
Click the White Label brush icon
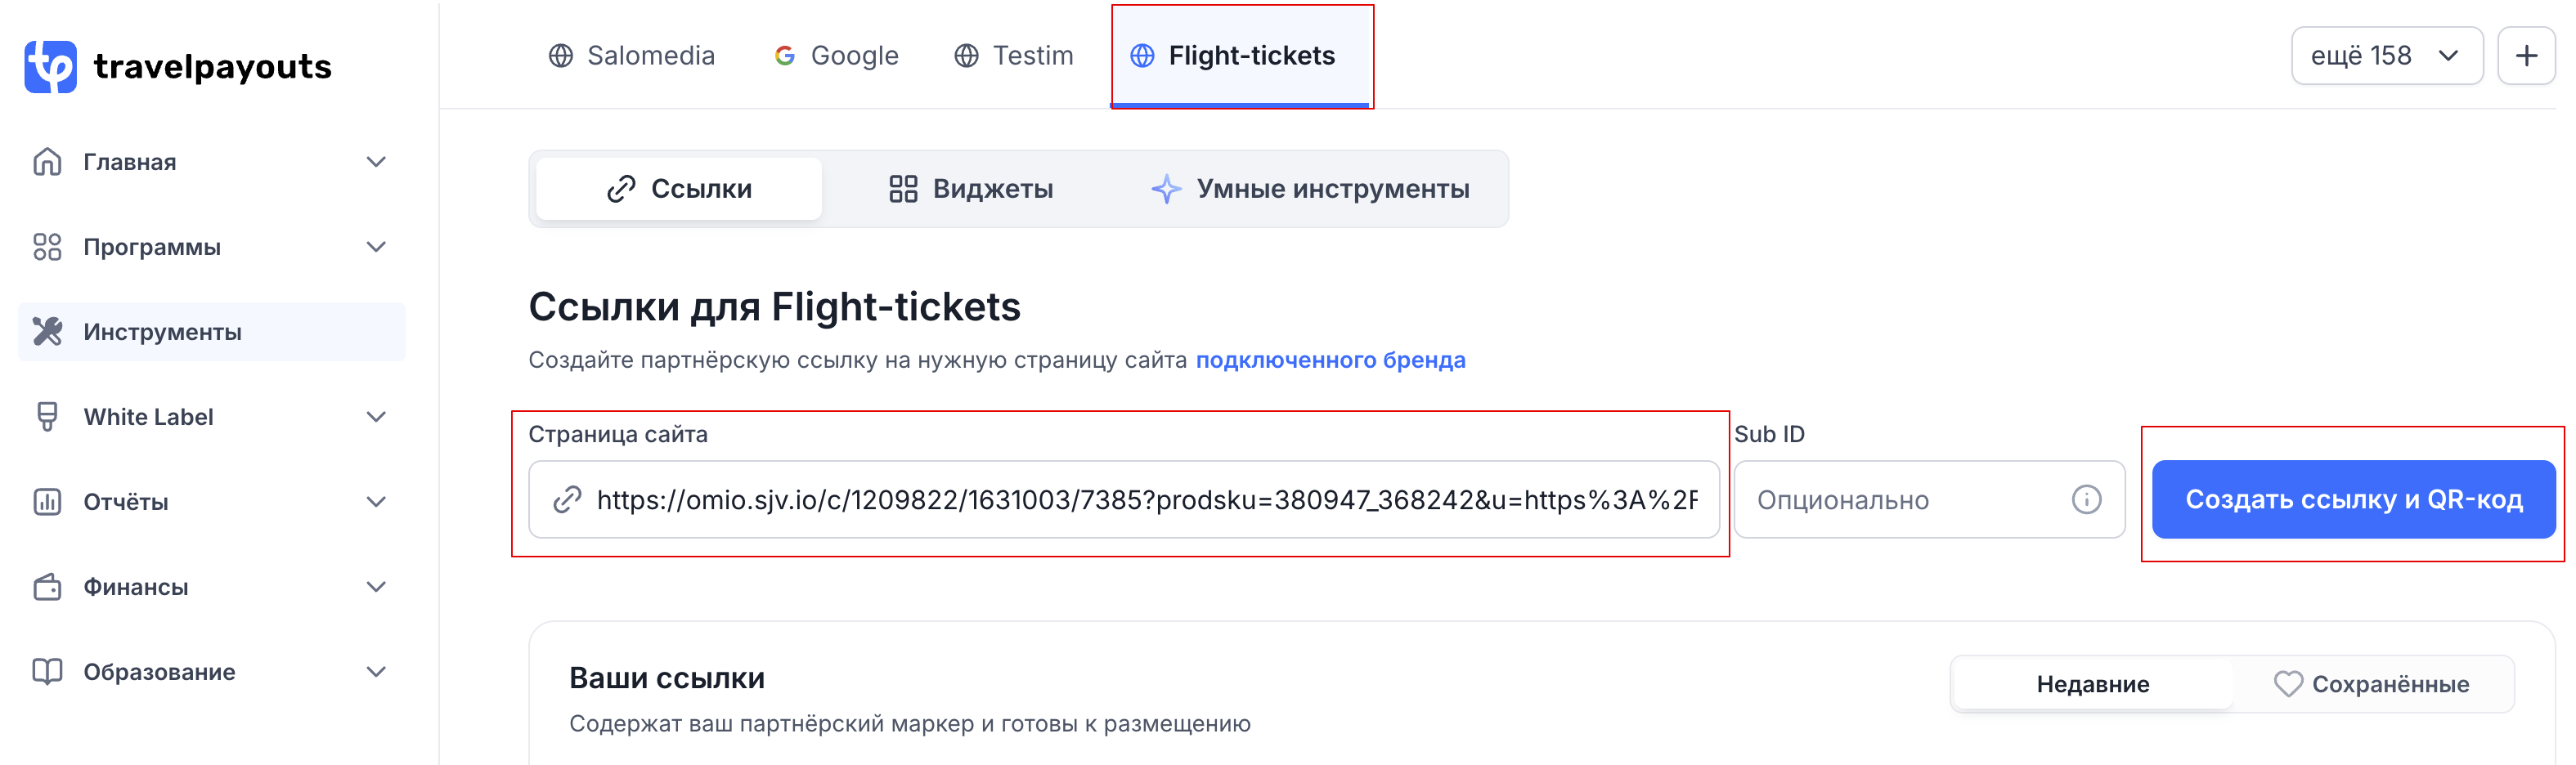(x=47, y=416)
